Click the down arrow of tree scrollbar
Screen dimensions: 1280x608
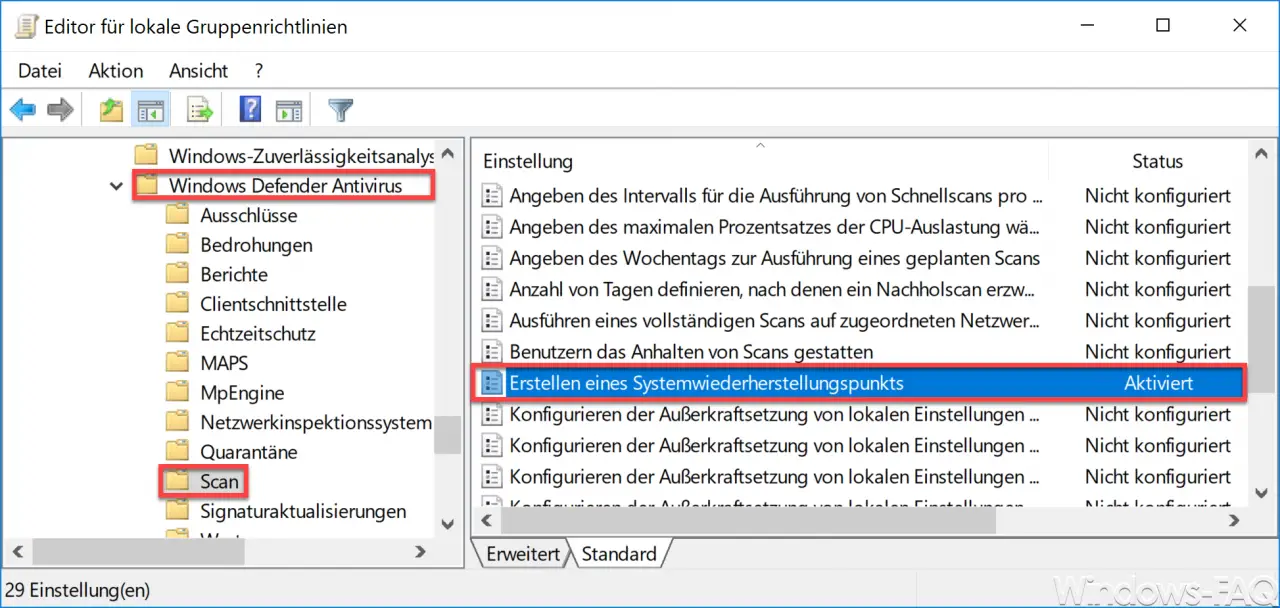coord(448,523)
